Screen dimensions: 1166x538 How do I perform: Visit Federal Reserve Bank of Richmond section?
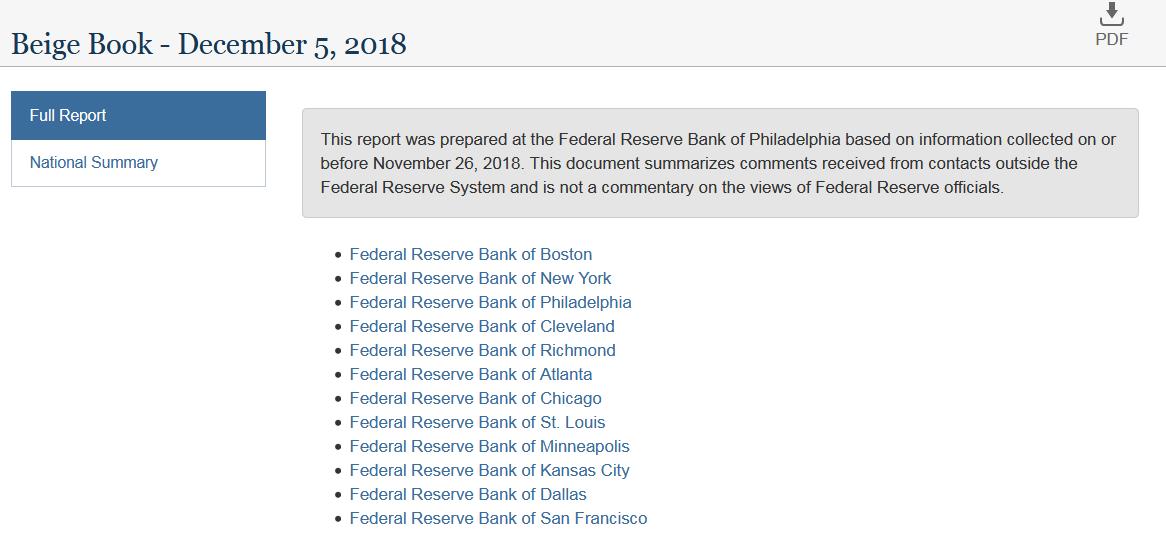483,350
